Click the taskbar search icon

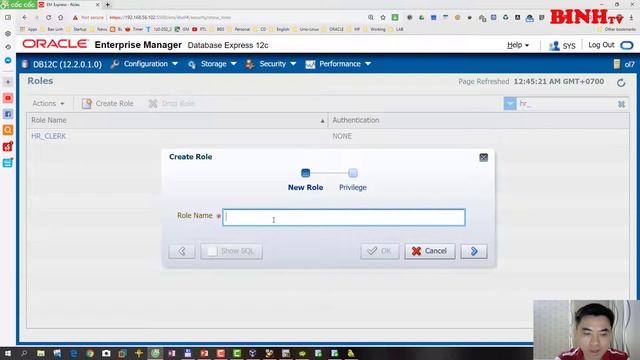(24, 353)
